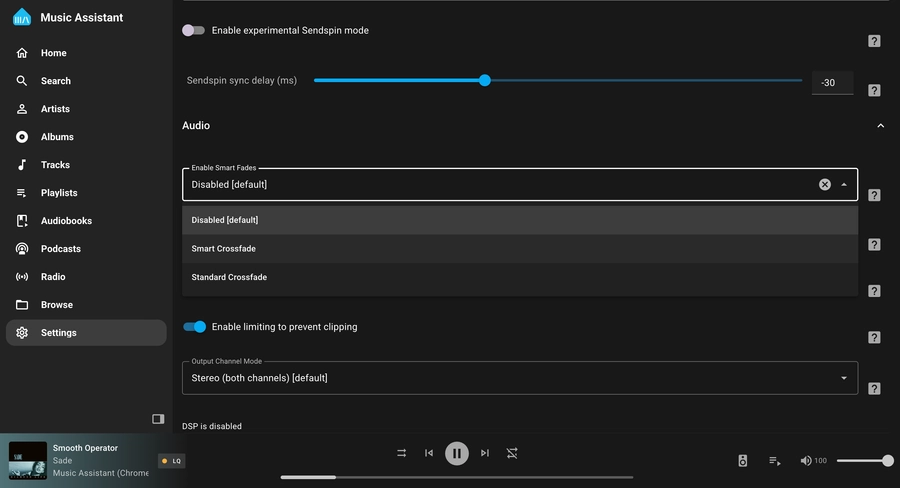Collapse the Audio section chevron

coord(880,126)
